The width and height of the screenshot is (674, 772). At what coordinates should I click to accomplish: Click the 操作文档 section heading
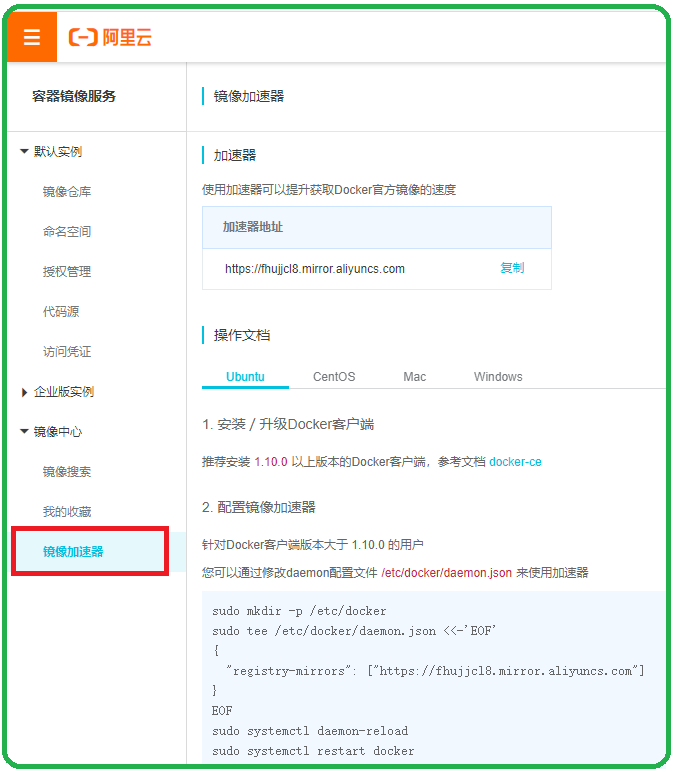click(242, 335)
